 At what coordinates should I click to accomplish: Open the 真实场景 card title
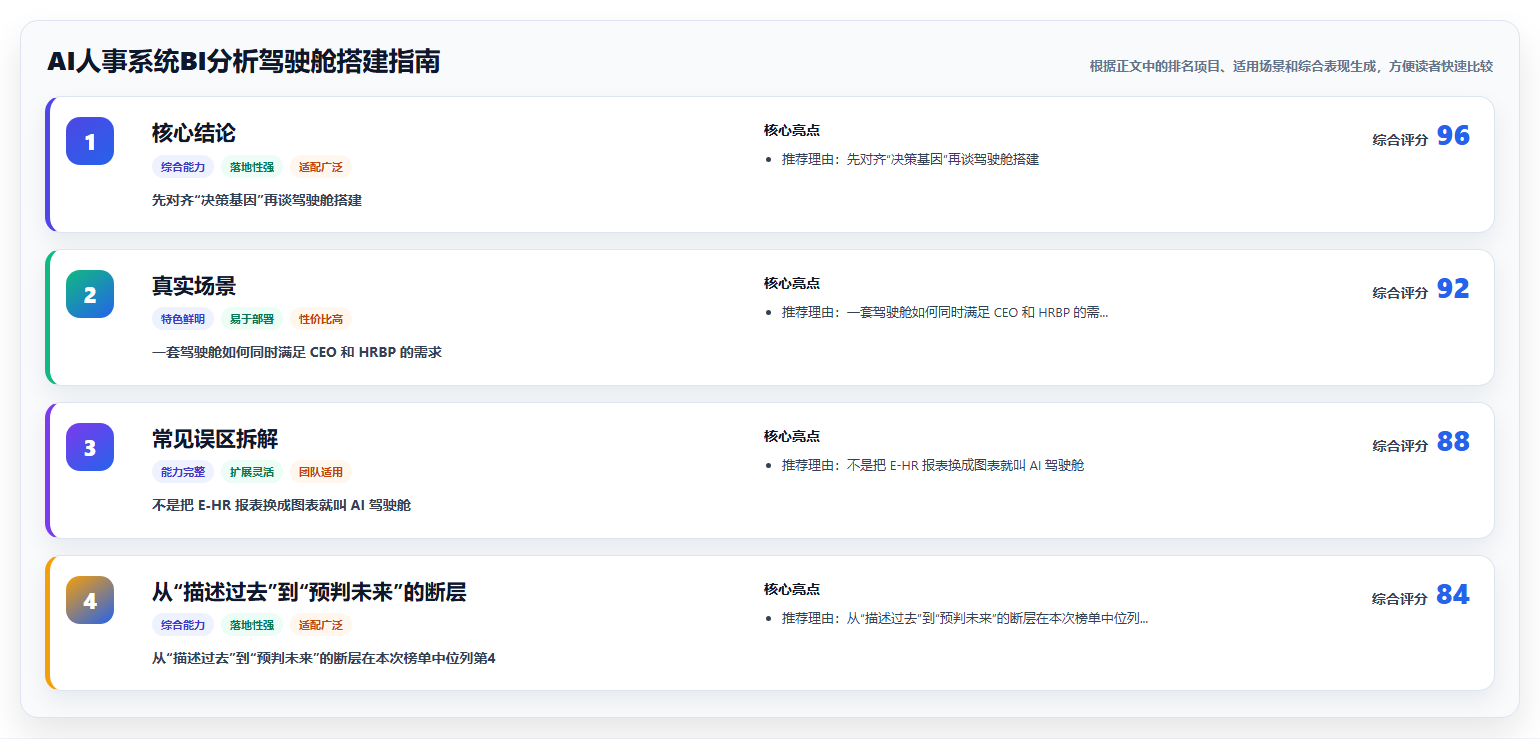pos(194,286)
